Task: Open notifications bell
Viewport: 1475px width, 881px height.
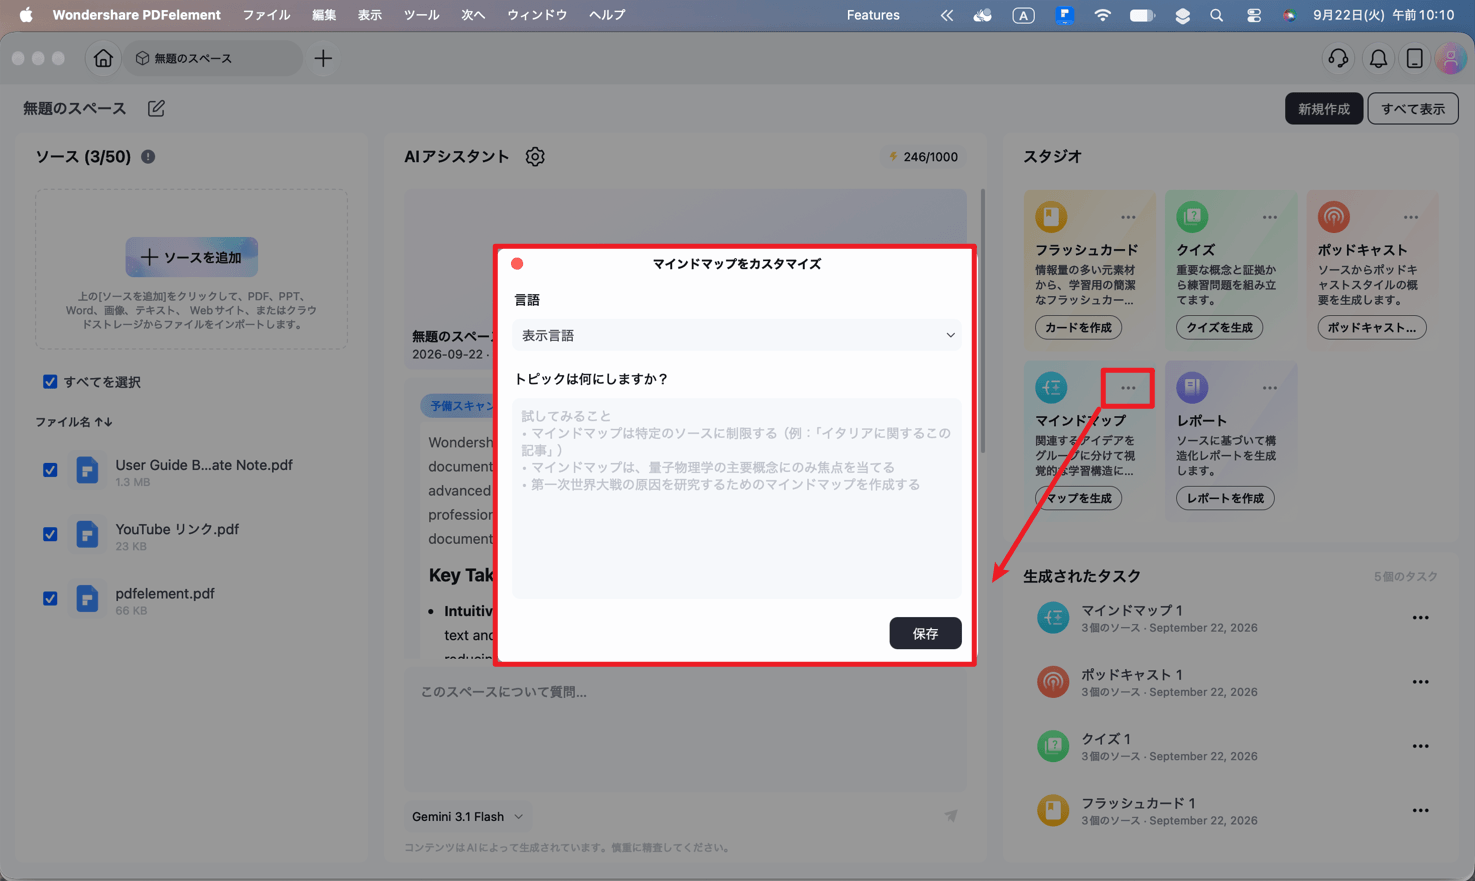Action: (x=1378, y=59)
